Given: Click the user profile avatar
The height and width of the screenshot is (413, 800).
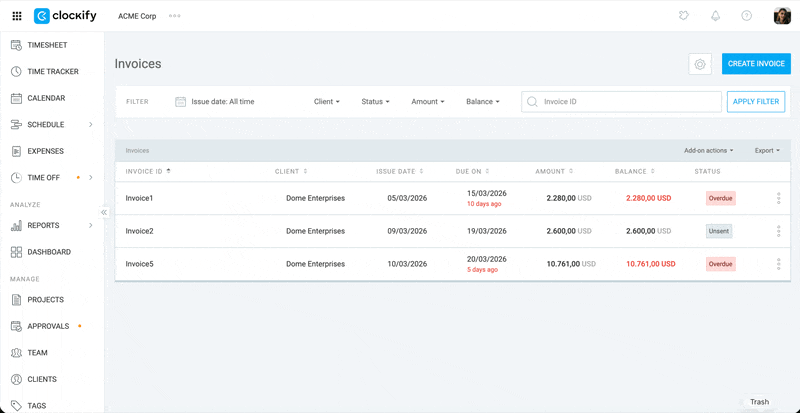Looking at the screenshot, I should 782,16.
